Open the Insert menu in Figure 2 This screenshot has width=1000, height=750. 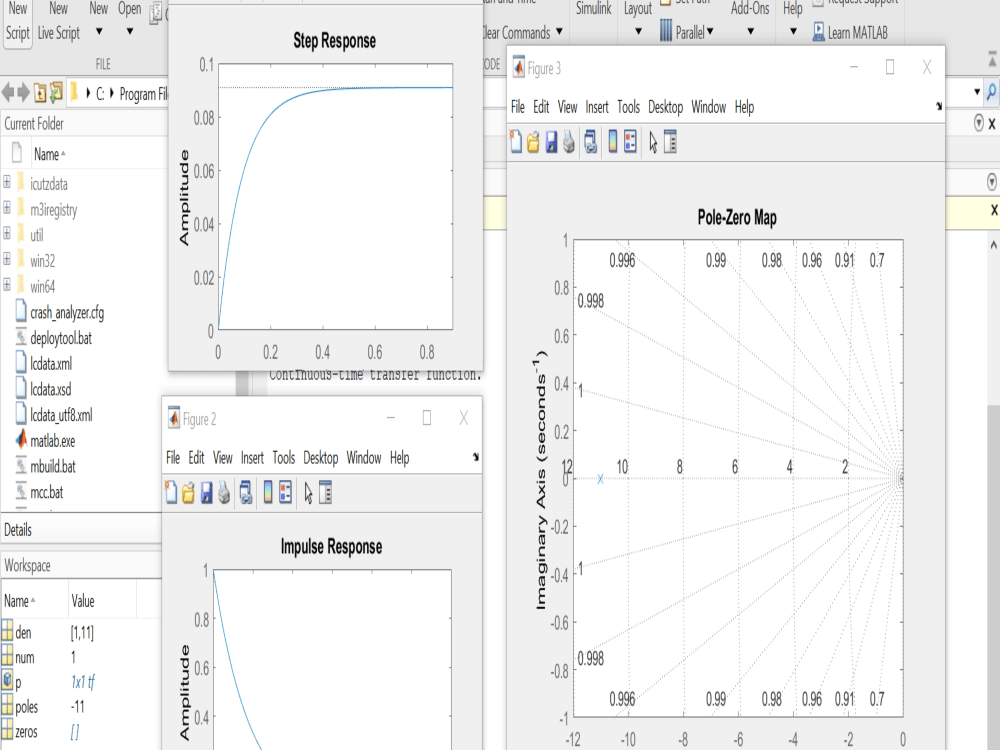click(x=251, y=458)
